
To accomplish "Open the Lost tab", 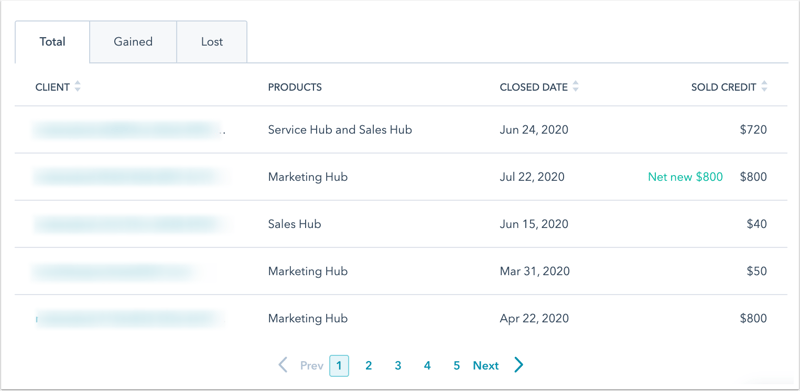I will pyautogui.click(x=212, y=42).
